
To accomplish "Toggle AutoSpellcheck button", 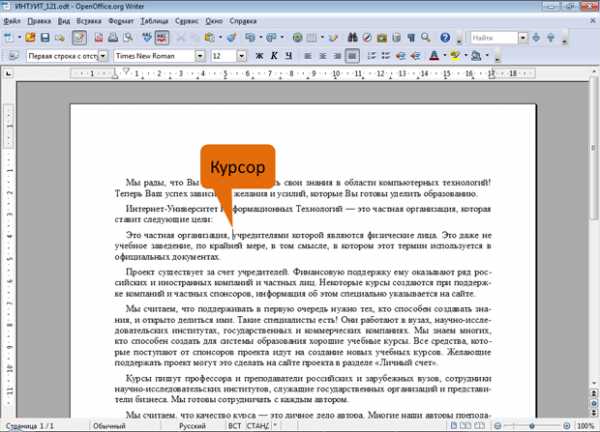I will coord(162,37).
